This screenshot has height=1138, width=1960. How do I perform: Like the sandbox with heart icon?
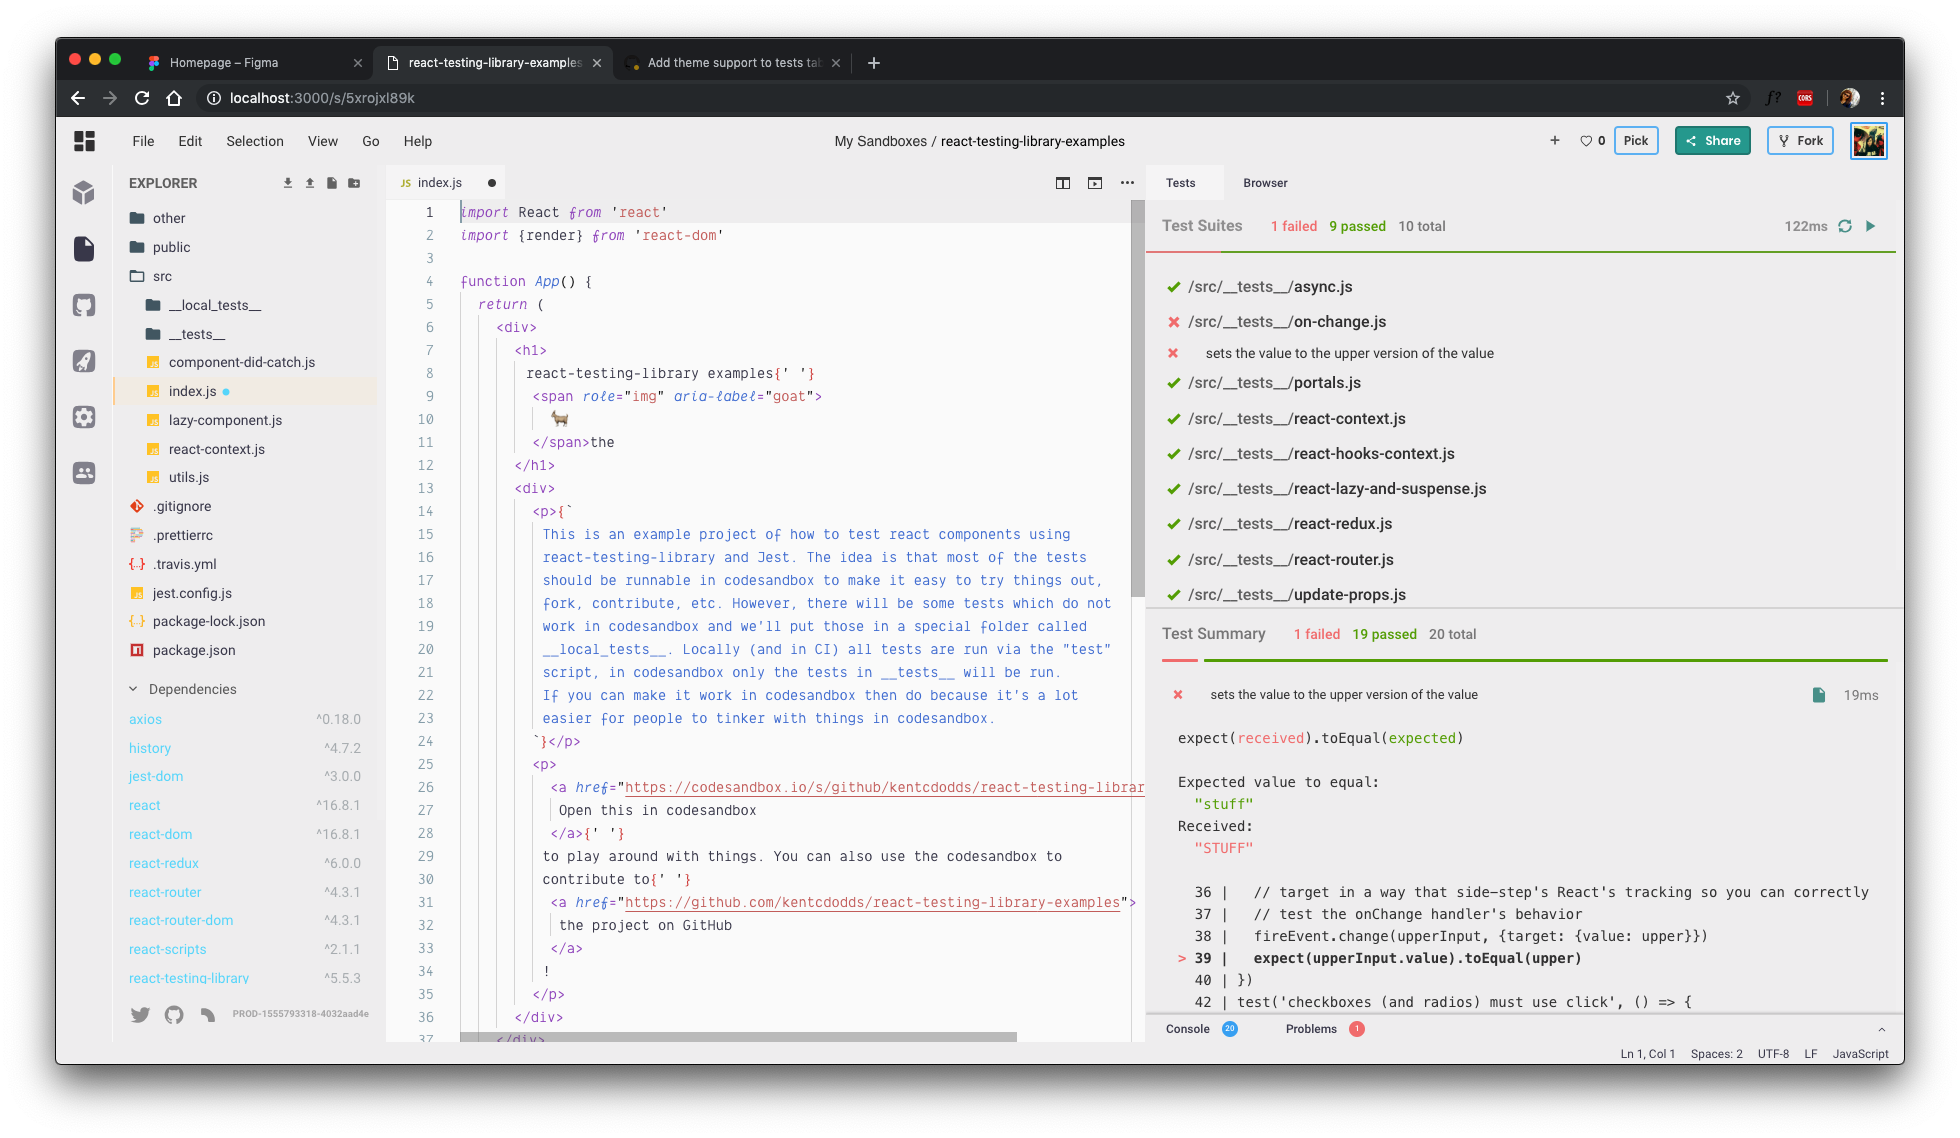pyautogui.click(x=1586, y=141)
